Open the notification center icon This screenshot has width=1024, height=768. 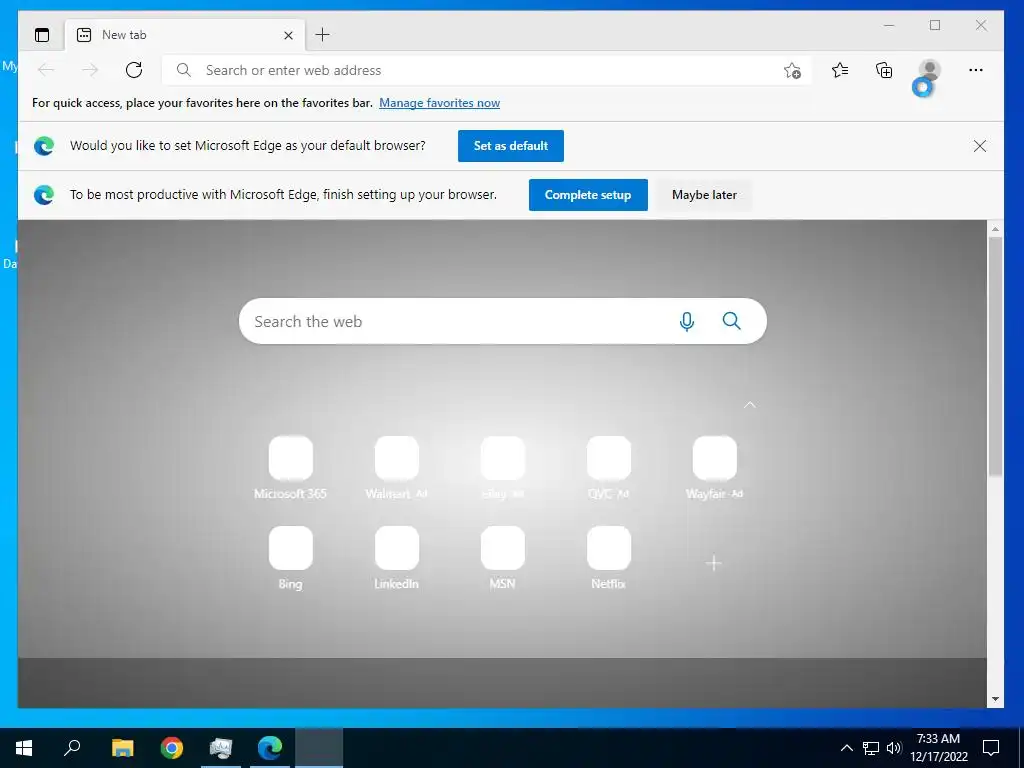991,748
